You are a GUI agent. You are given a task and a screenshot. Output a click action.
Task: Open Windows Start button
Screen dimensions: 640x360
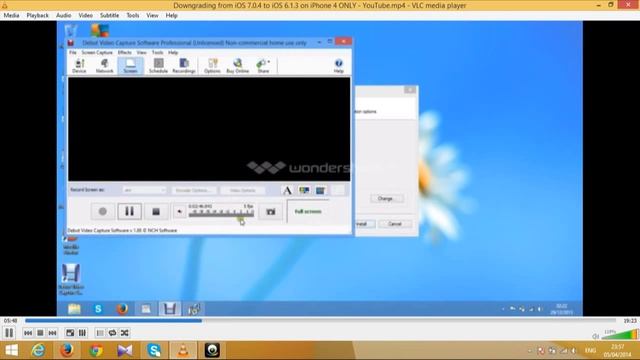tap(11, 350)
